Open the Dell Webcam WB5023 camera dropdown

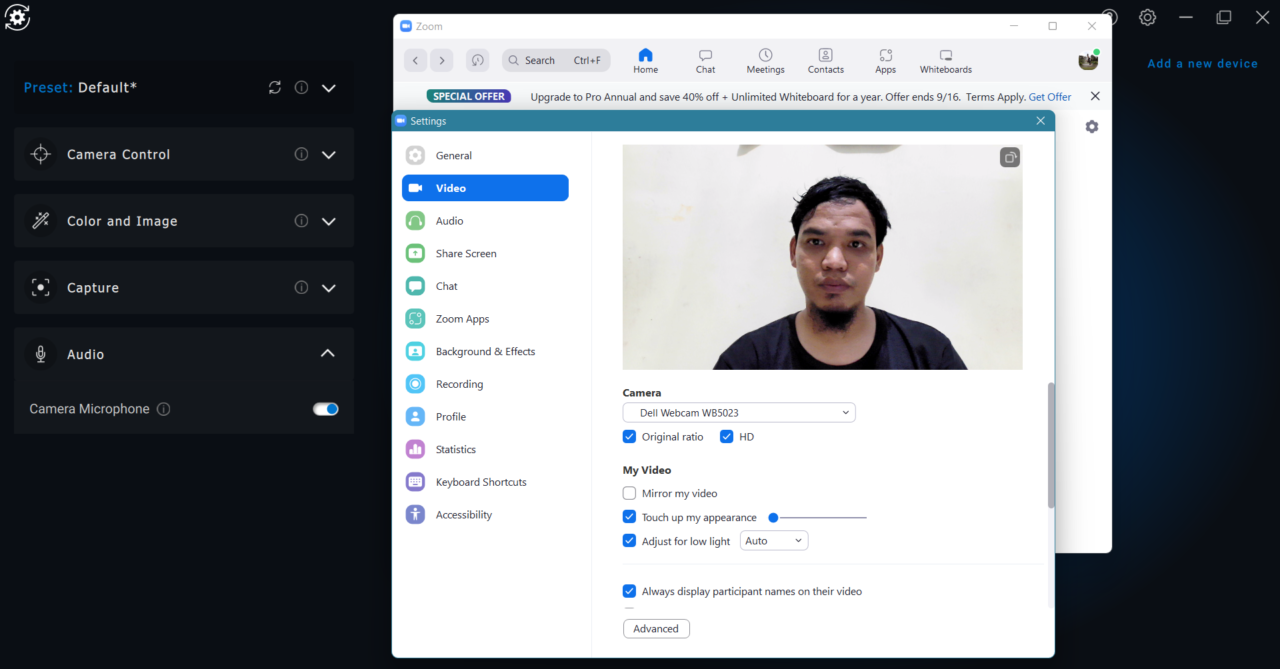(739, 412)
